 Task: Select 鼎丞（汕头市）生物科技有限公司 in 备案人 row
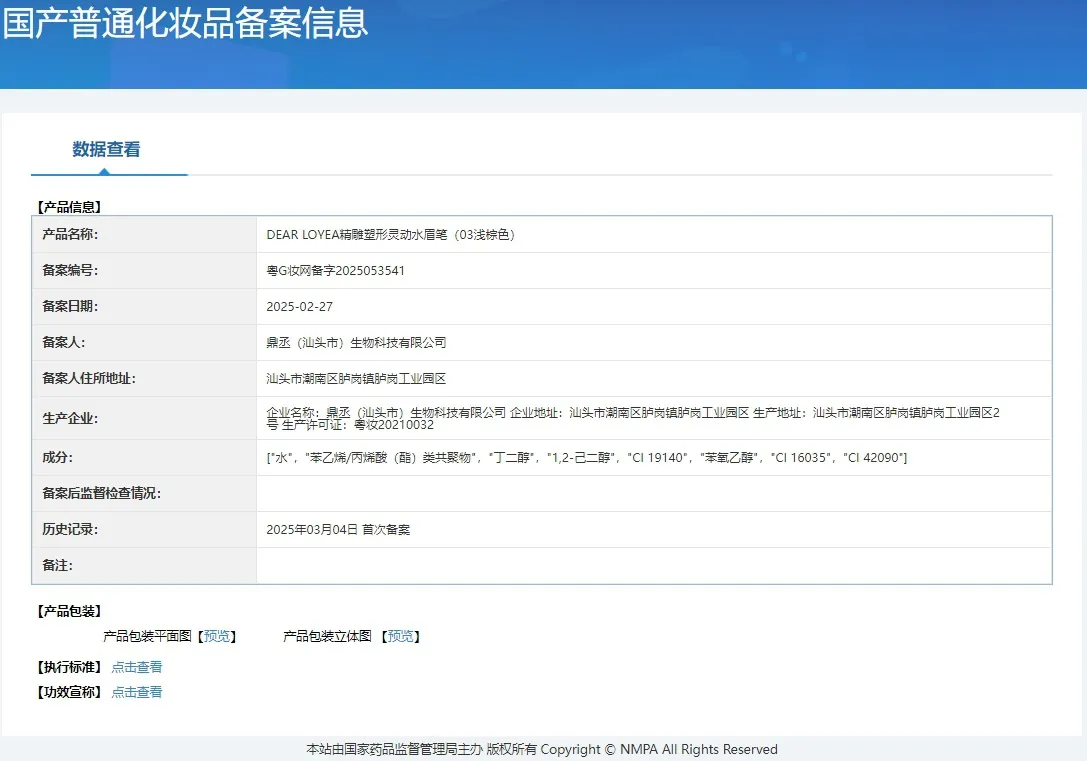click(356, 342)
